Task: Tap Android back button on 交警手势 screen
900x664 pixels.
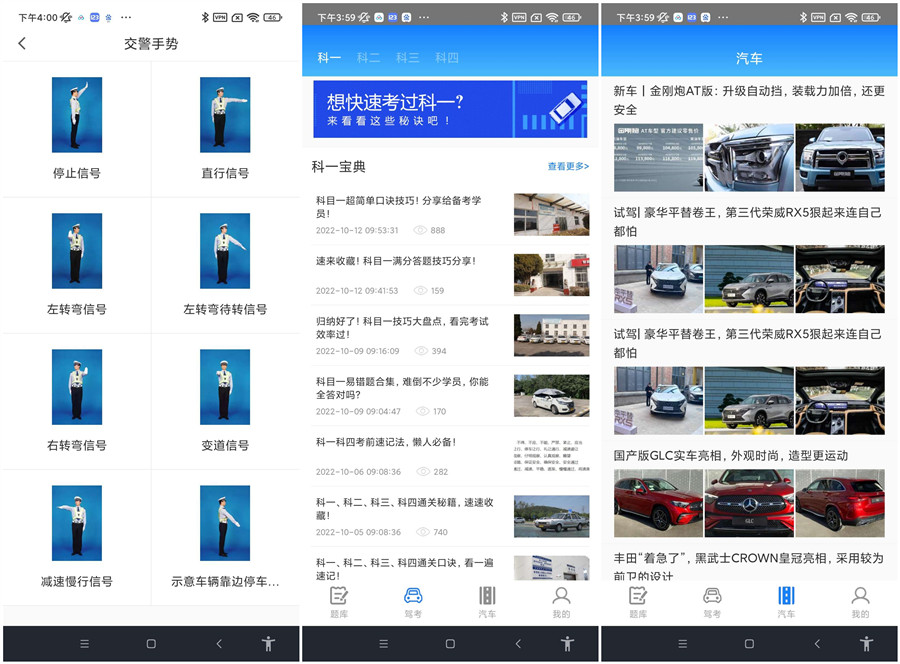Action: coord(219,644)
